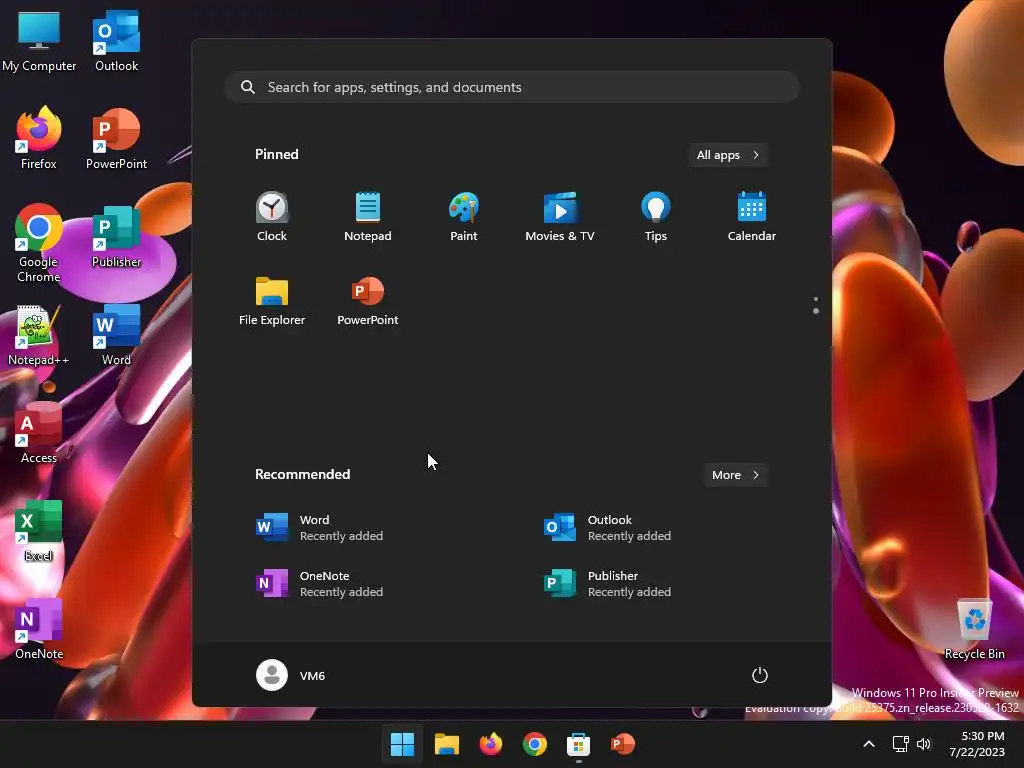
Task: Open the pinned Clock app
Action: (x=272, y=217)
